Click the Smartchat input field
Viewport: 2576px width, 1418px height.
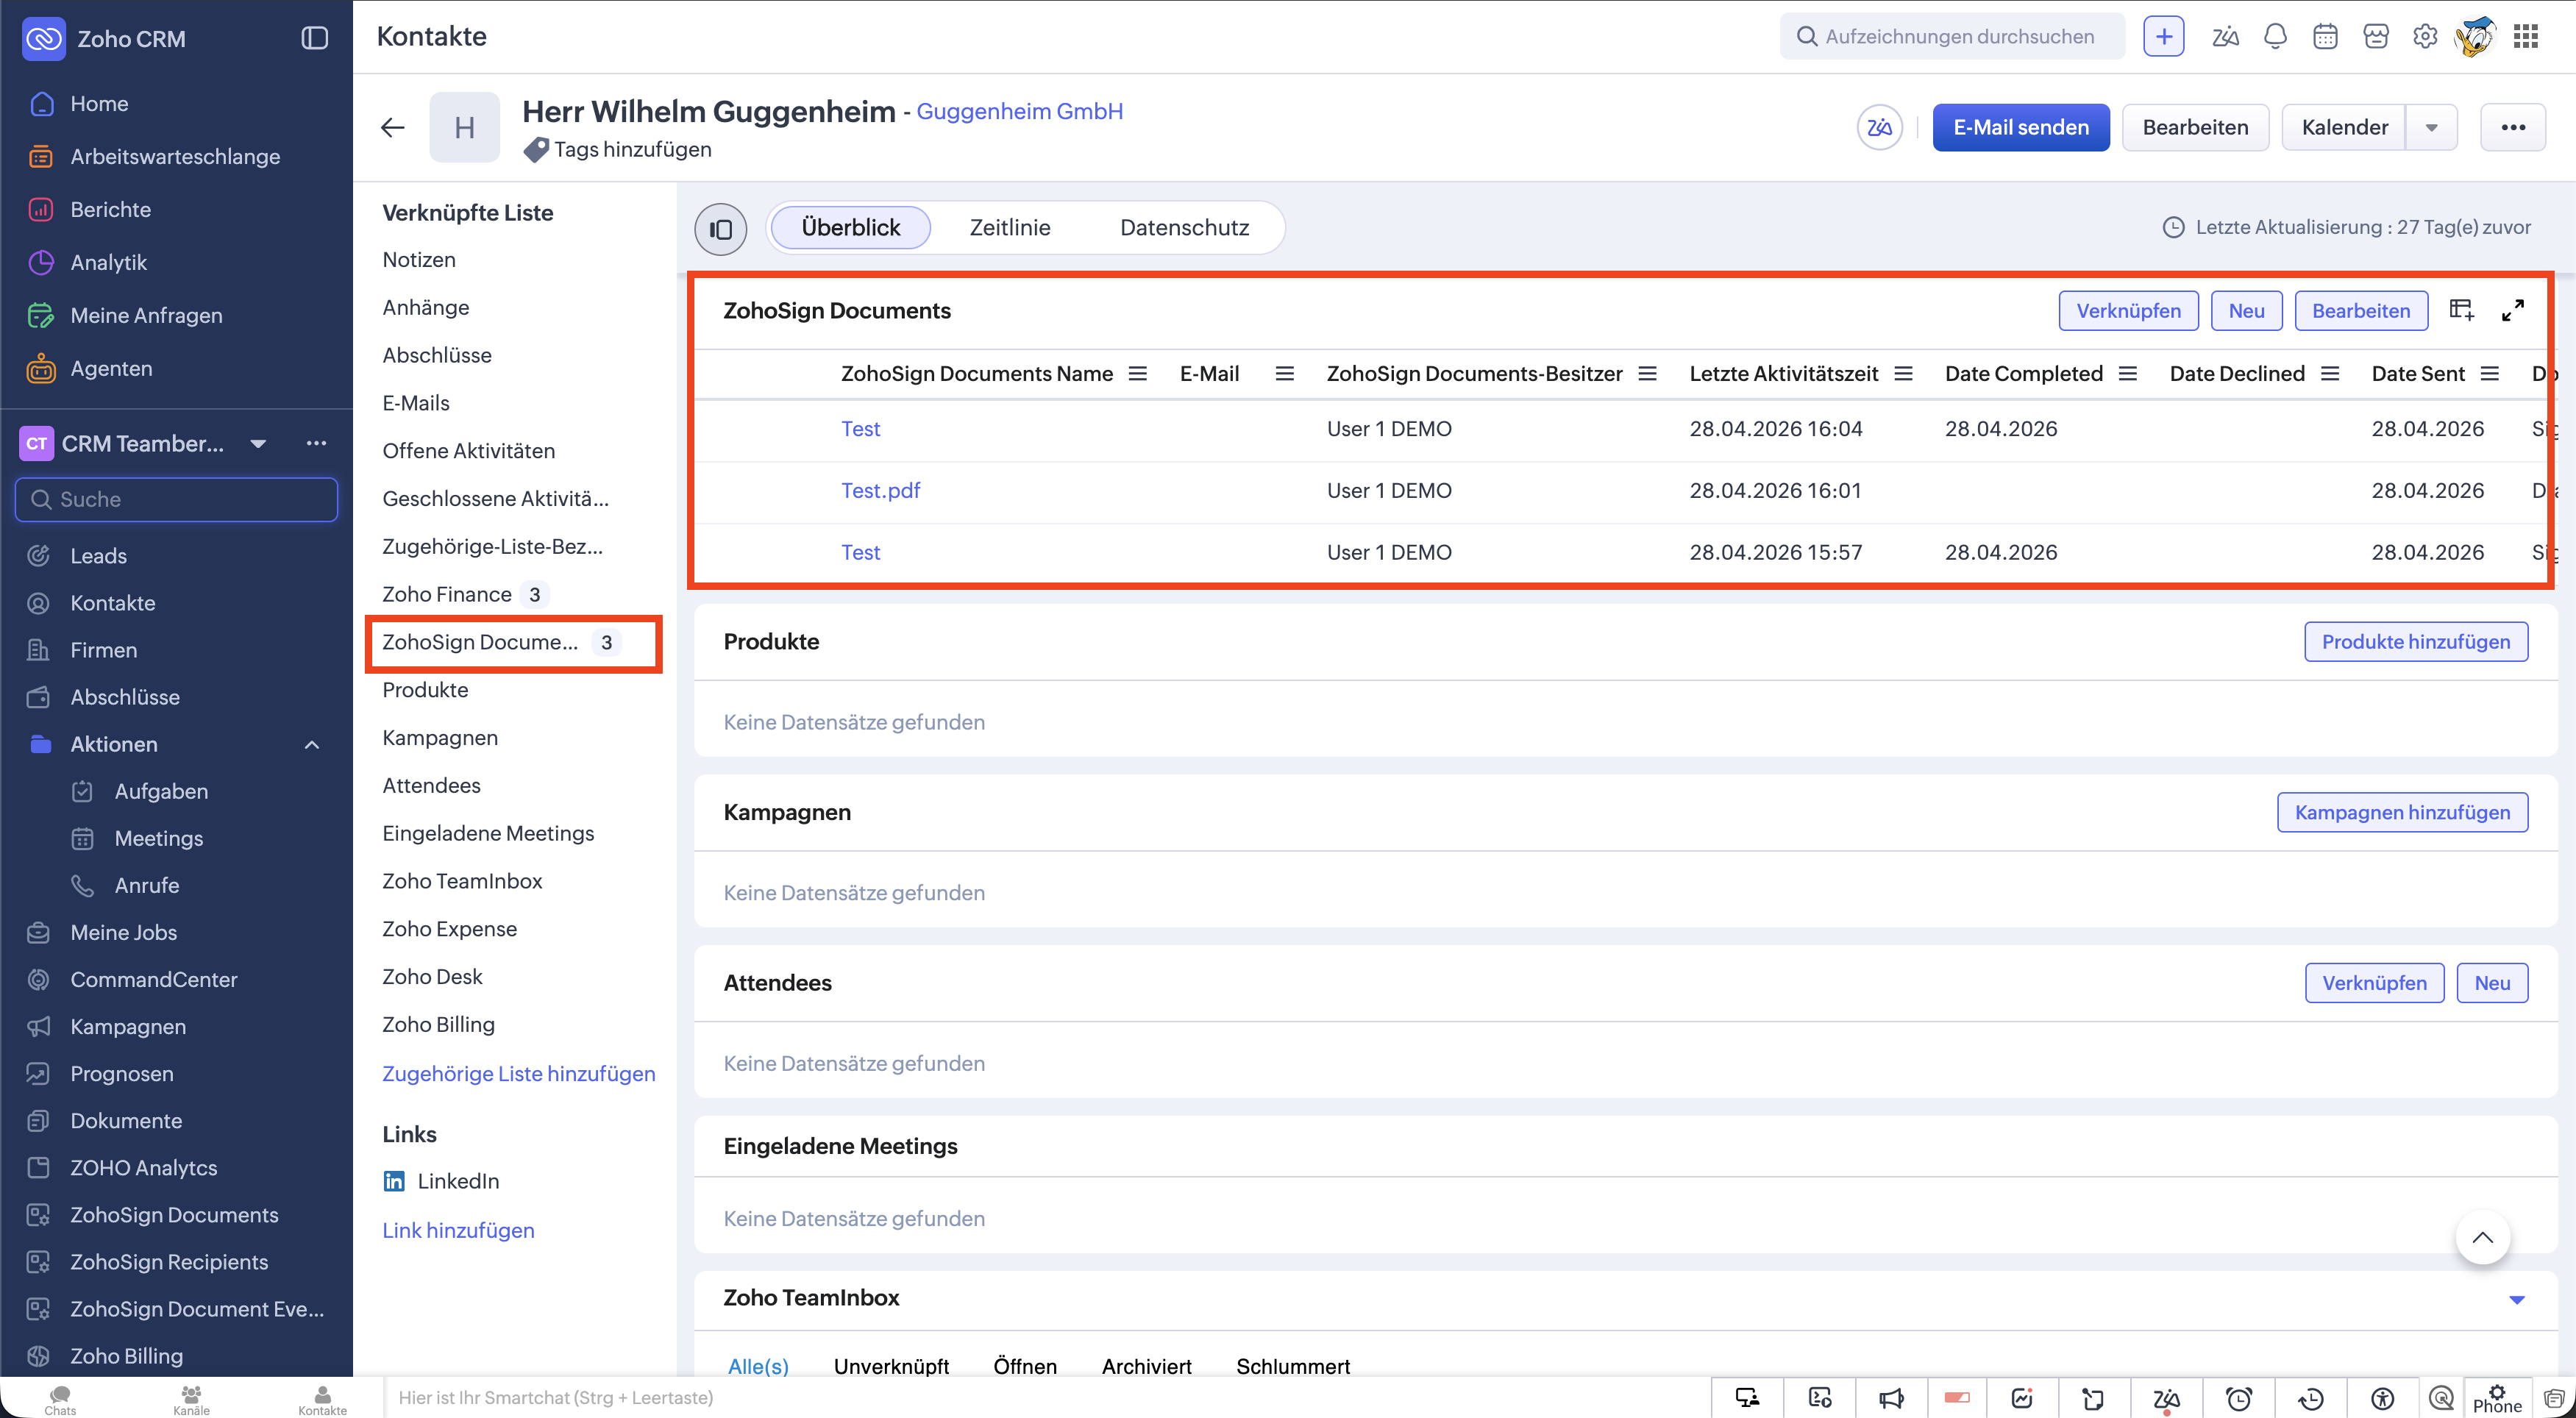(1047, 1398)
